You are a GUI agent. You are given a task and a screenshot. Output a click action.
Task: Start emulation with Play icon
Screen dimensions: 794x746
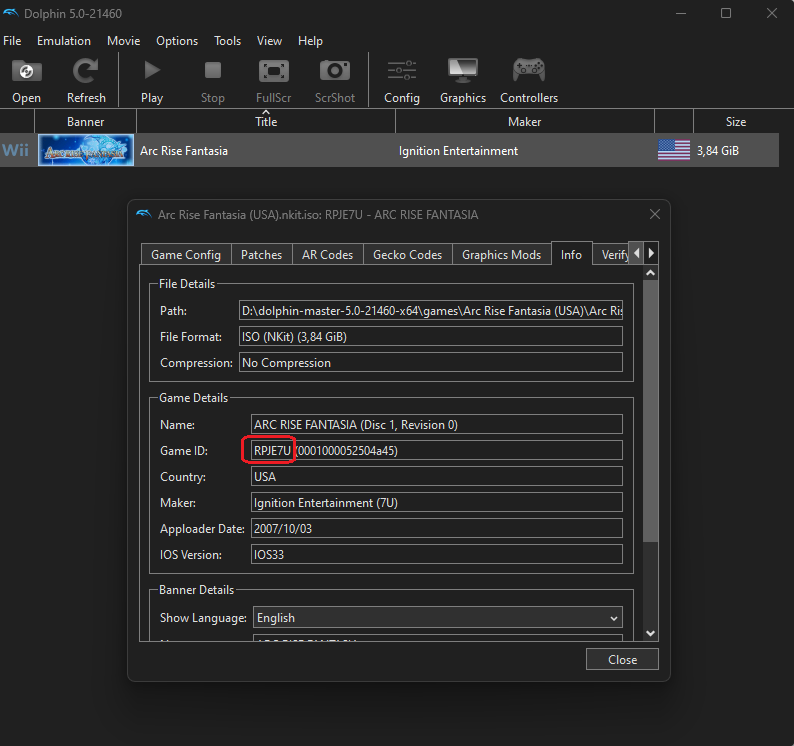pos(152,71)
